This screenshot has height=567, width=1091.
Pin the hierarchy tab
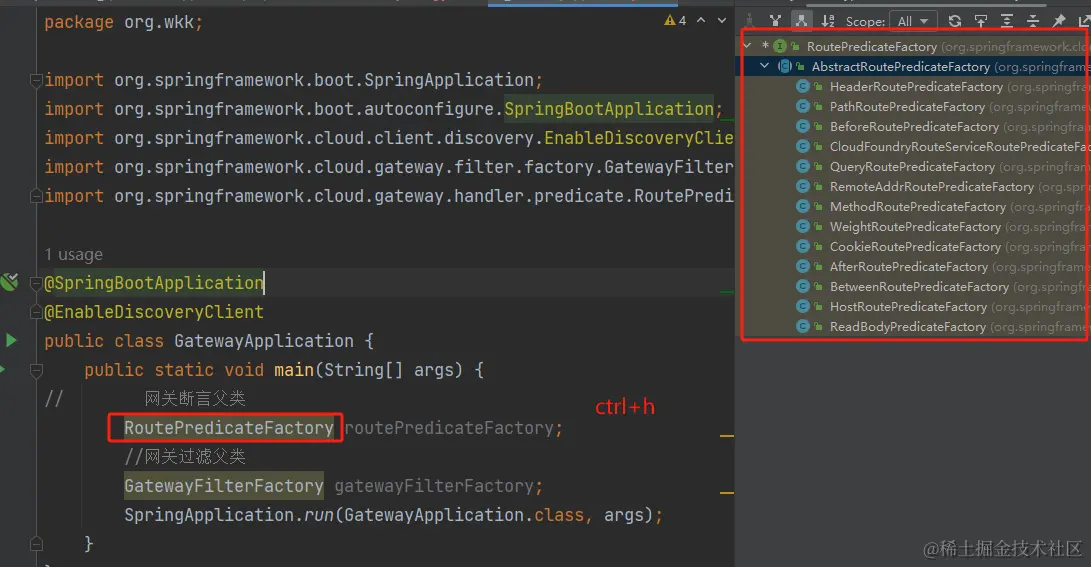[1059, 21]
